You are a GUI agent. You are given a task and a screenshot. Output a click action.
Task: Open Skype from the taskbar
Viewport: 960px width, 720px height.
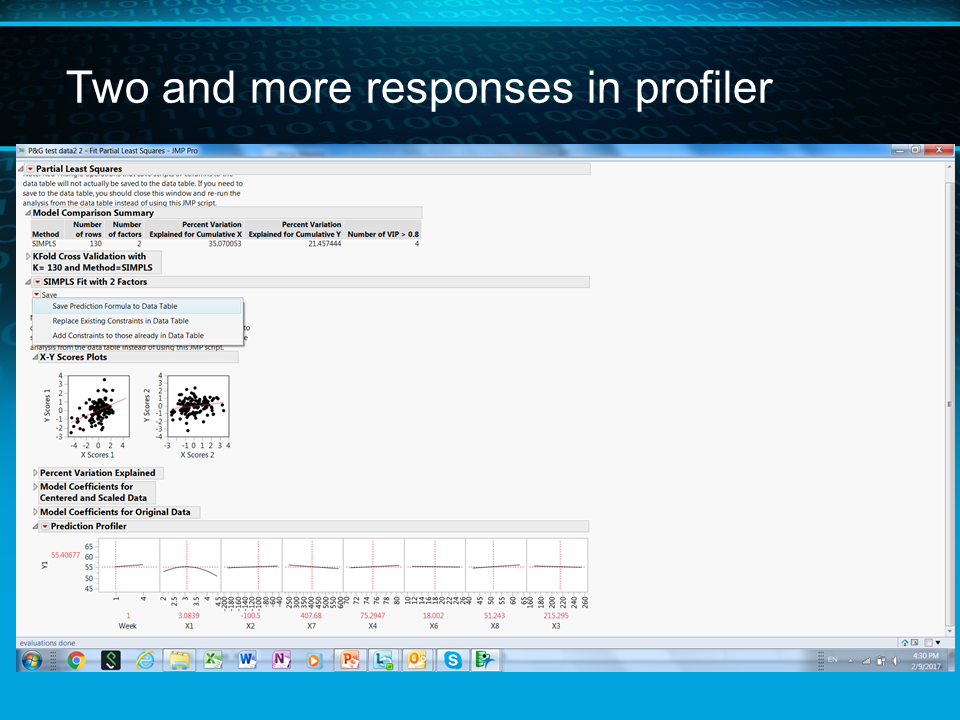(x=452, y=660)
